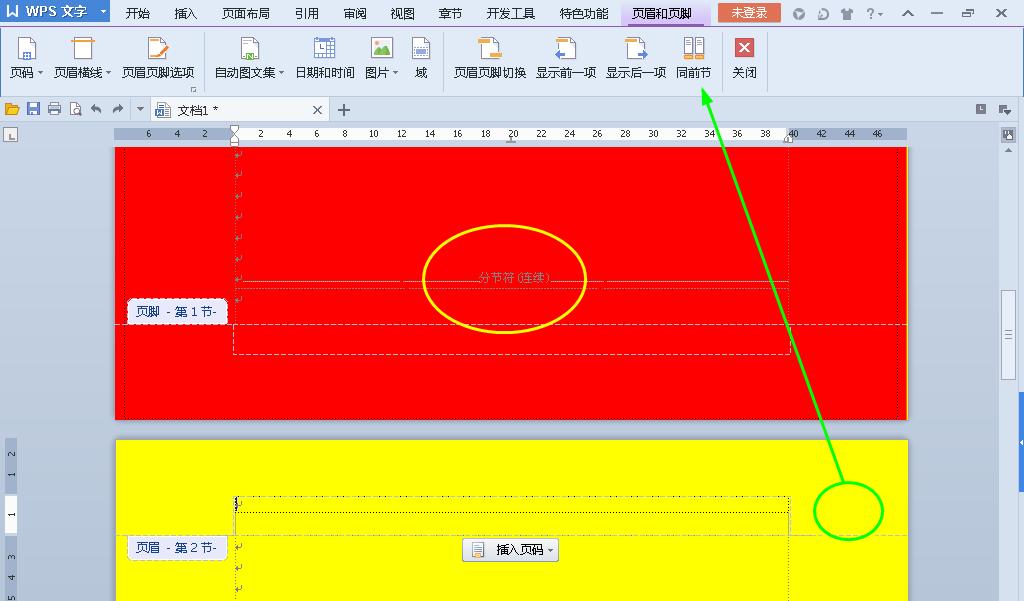Switch to the 章节 tab
Screen dimensions: 1024x601
[x=450, y=13]
